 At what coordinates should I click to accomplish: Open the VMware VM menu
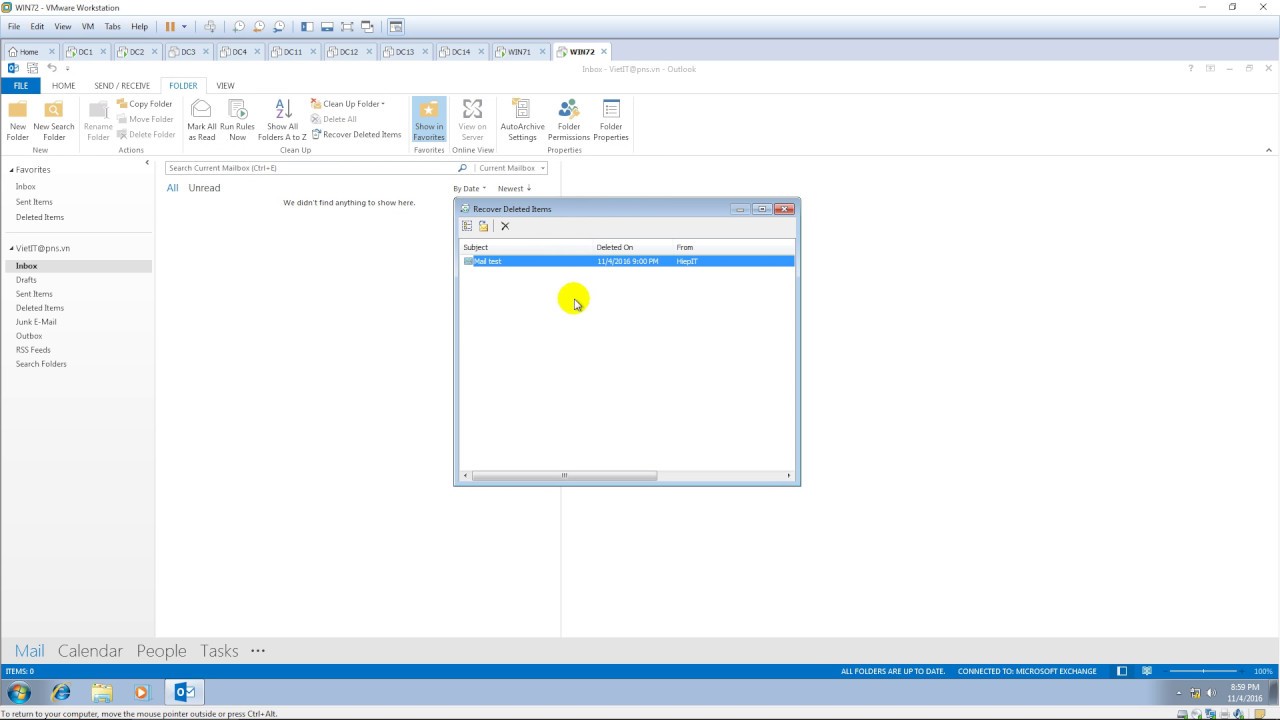88,27
